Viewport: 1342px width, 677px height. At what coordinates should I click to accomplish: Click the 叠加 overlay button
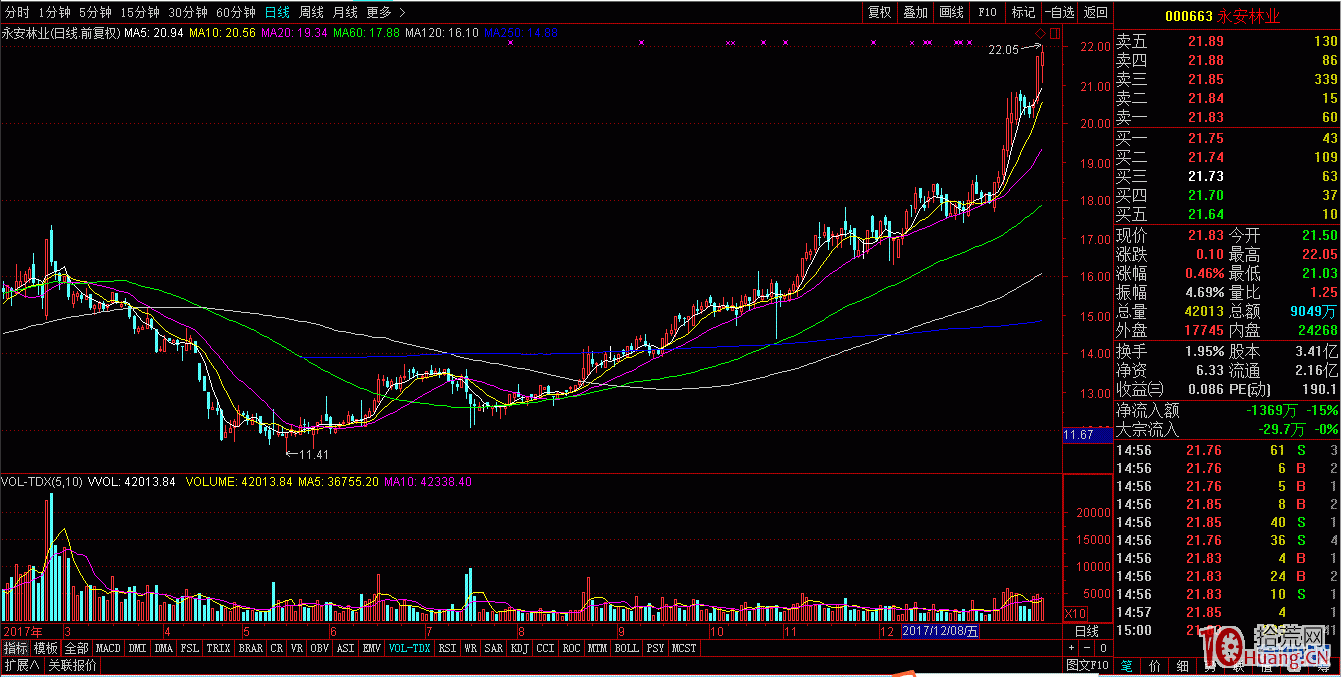pos(915,13)
